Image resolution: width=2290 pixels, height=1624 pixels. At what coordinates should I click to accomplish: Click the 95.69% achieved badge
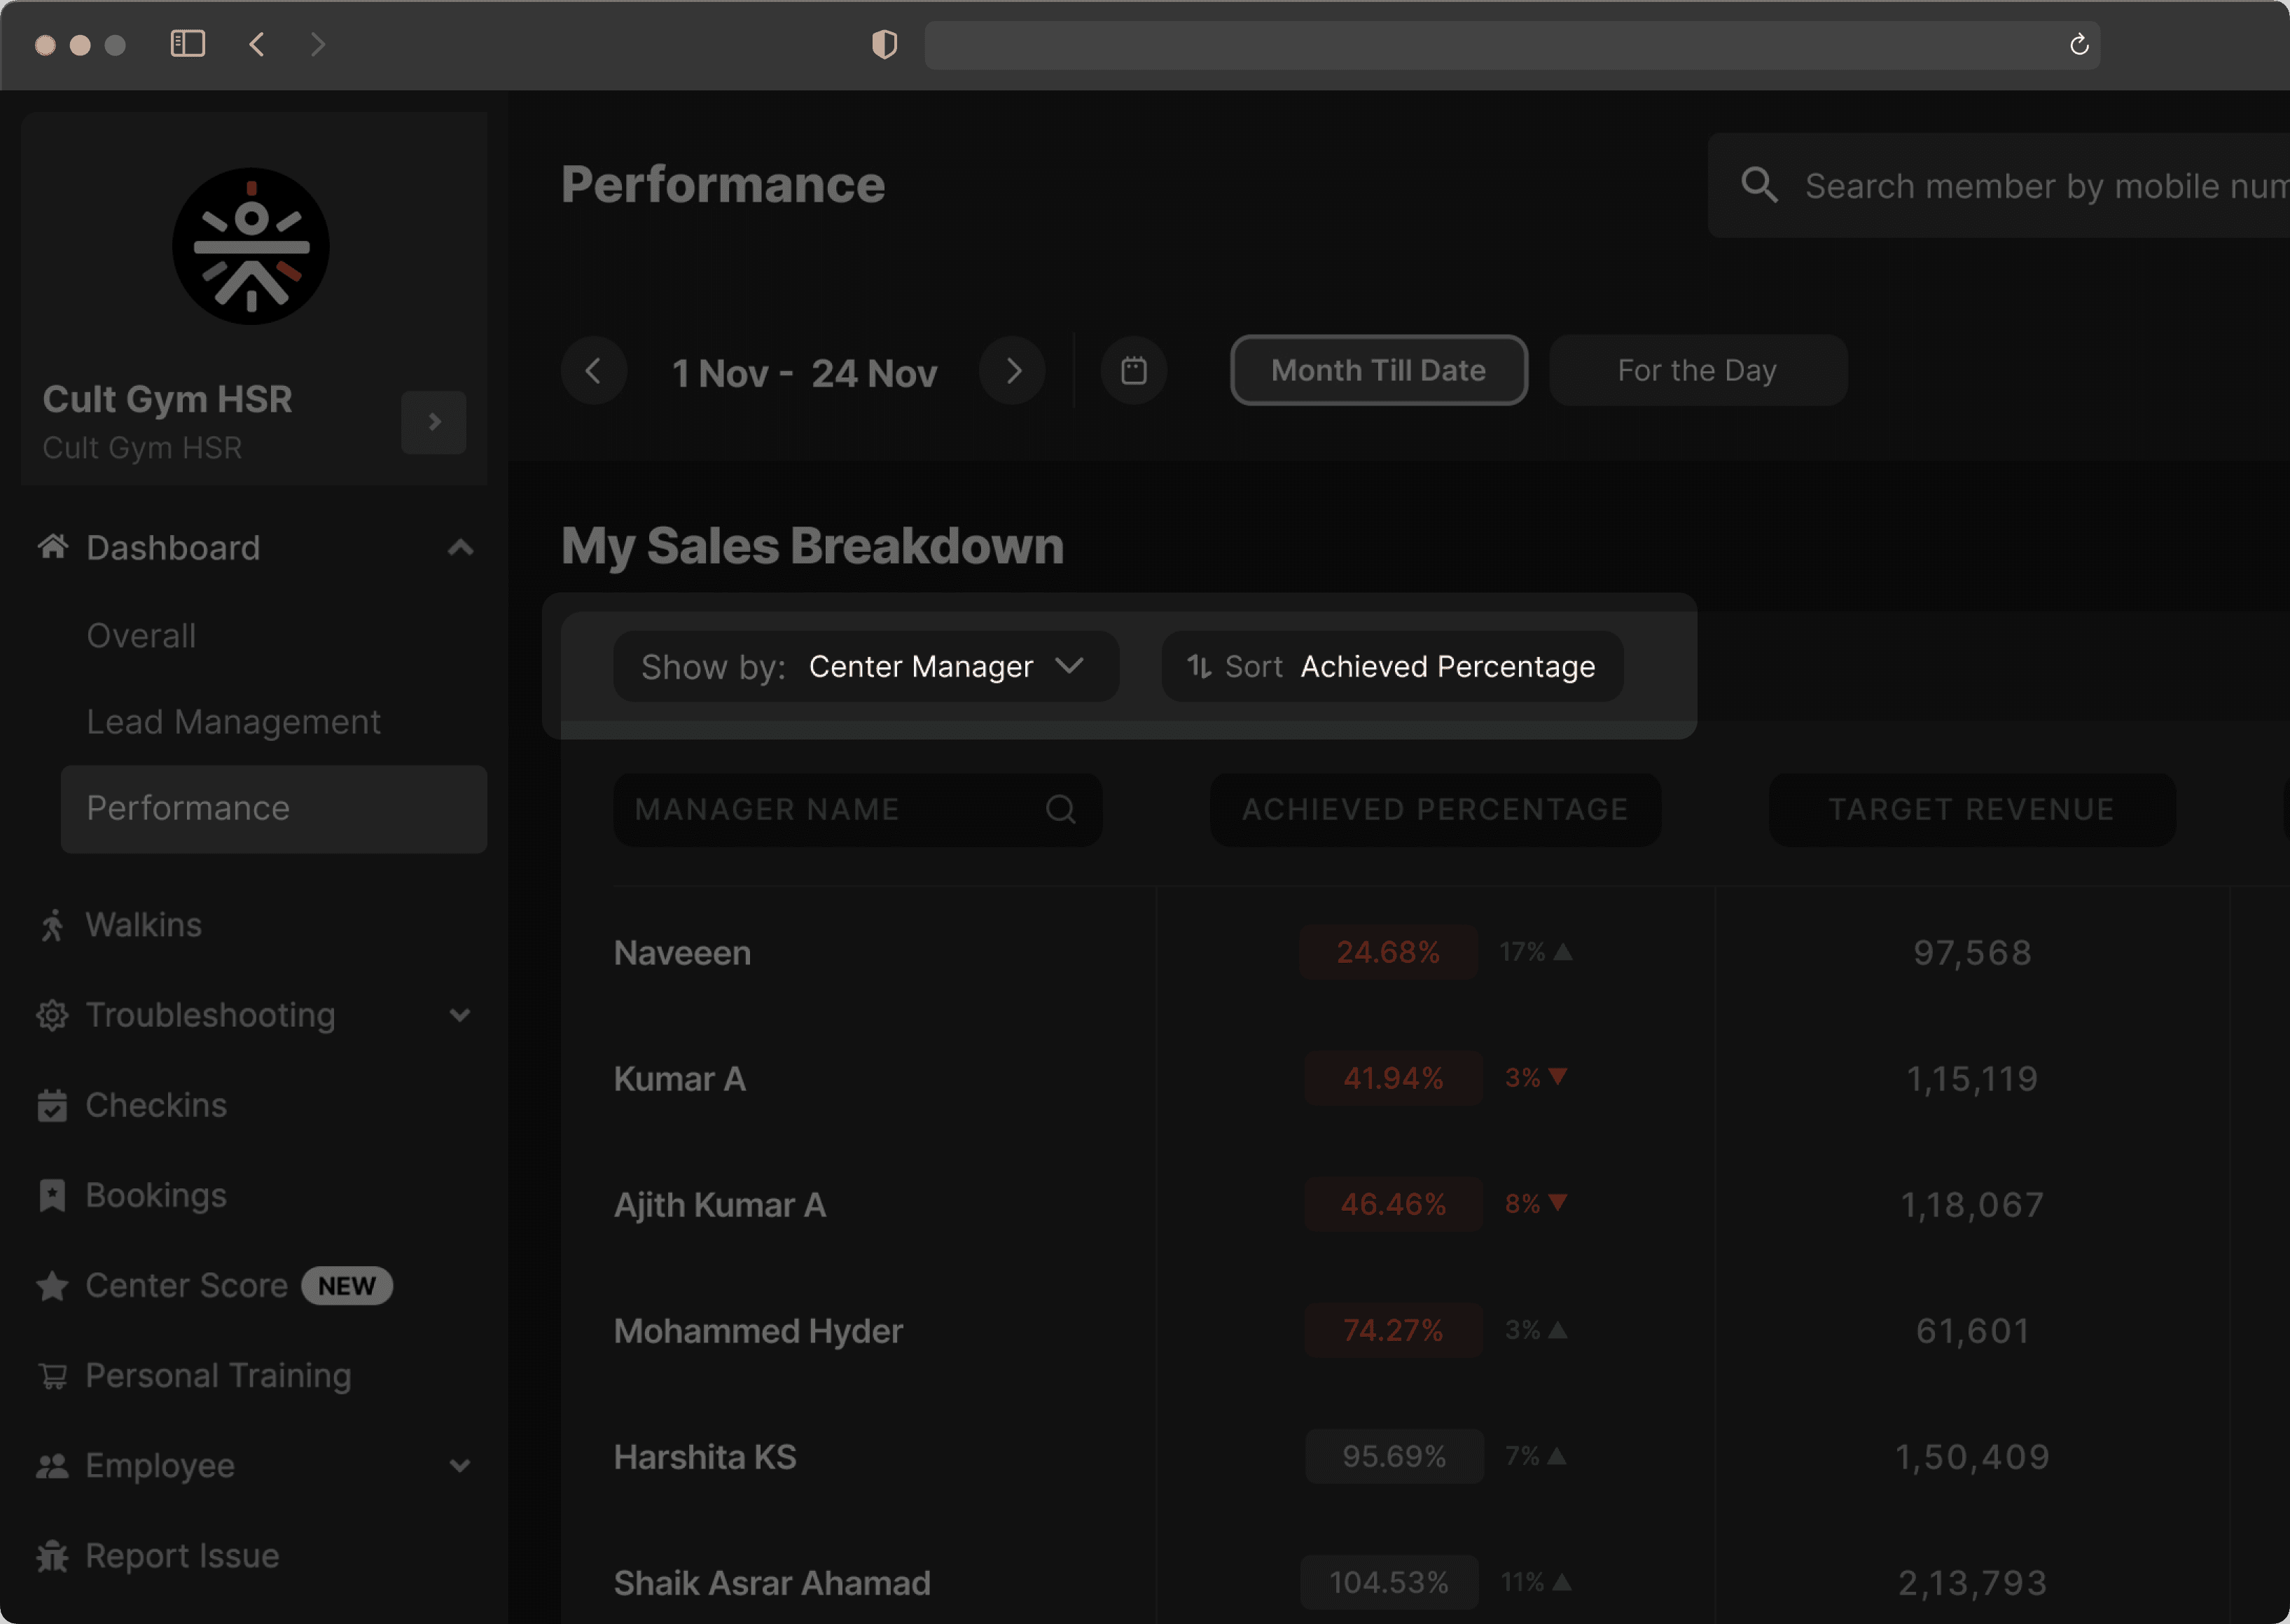[1394, 1456]
